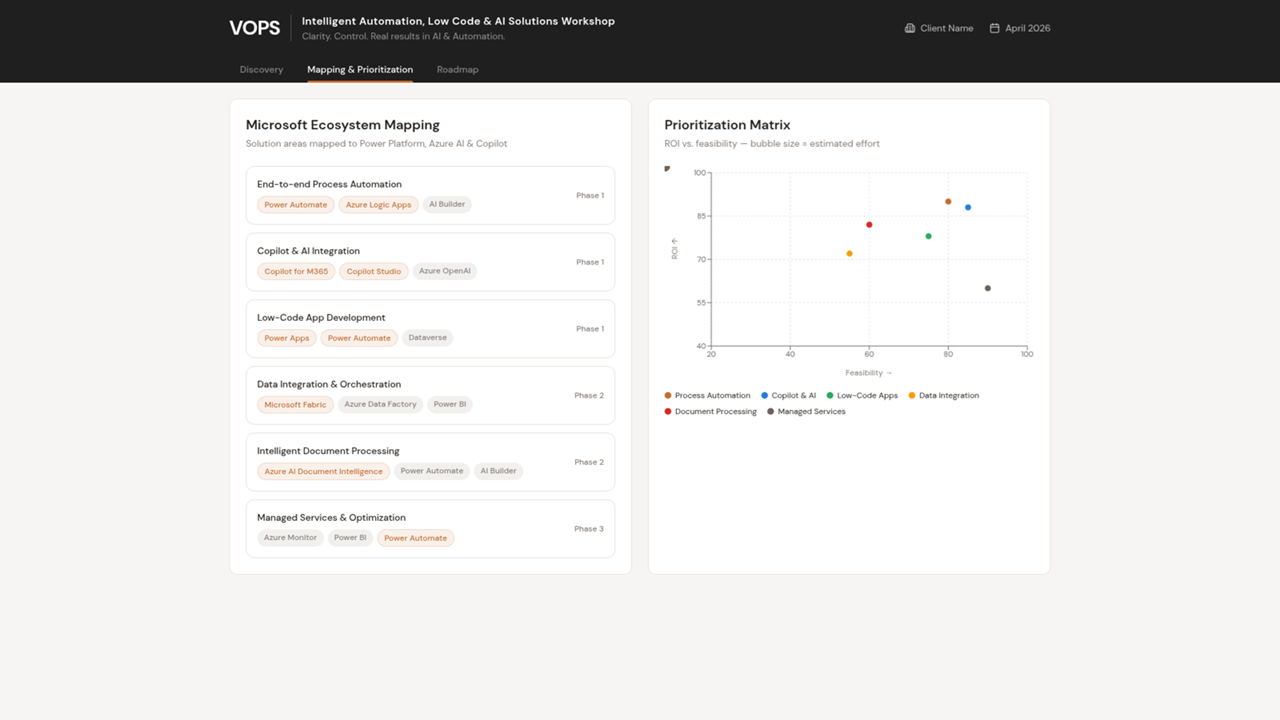Click Phase 2 label on Intelligent Document Processing
Viewport: 1280px width, 720px height.
pyautogui.click(x=589, y=462)
